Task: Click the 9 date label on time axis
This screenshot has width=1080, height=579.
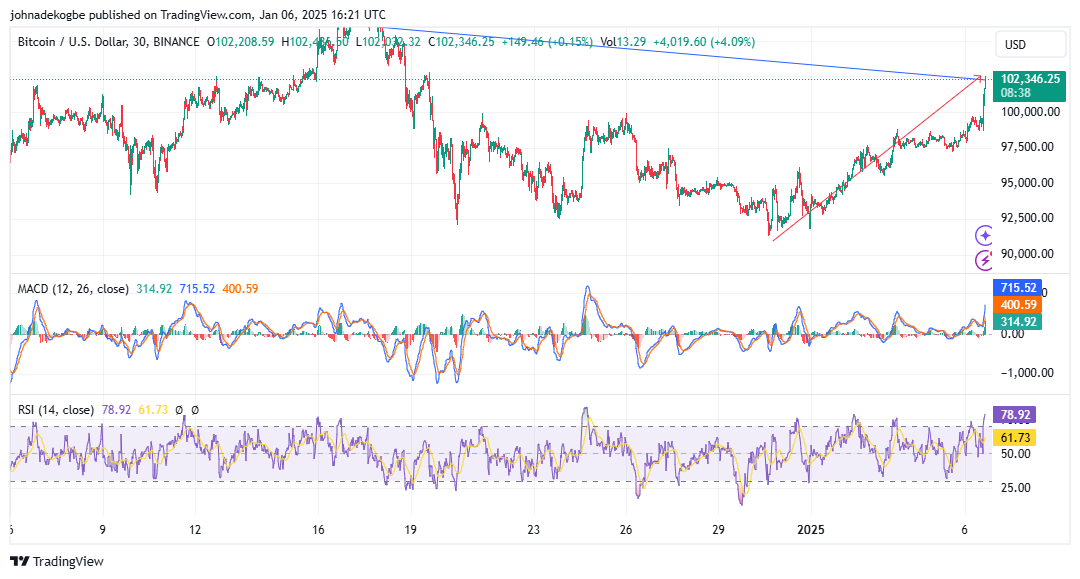Action: click(x=103, y=529)
